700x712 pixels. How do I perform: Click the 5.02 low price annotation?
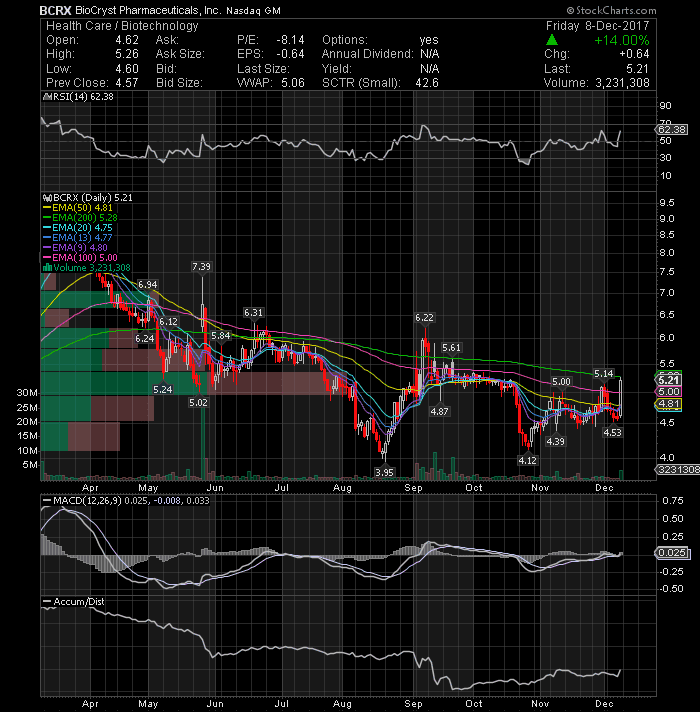198,402
